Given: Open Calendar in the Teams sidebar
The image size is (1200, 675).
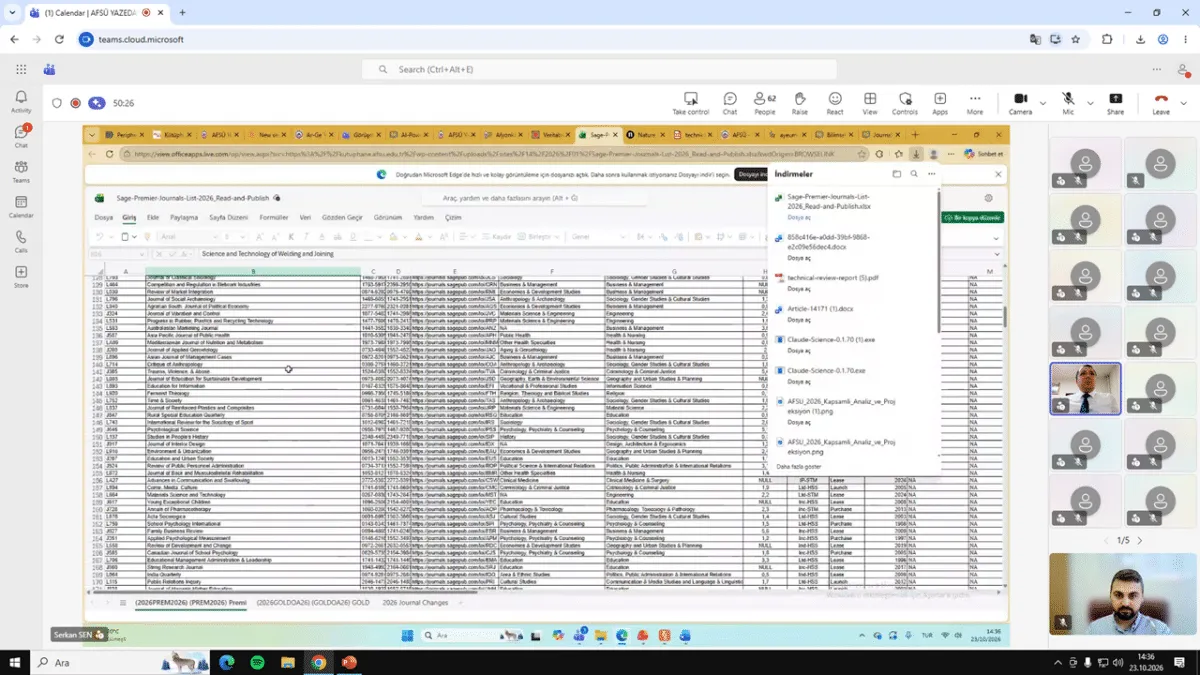Looking at the screenshot, I should (21, 206).
